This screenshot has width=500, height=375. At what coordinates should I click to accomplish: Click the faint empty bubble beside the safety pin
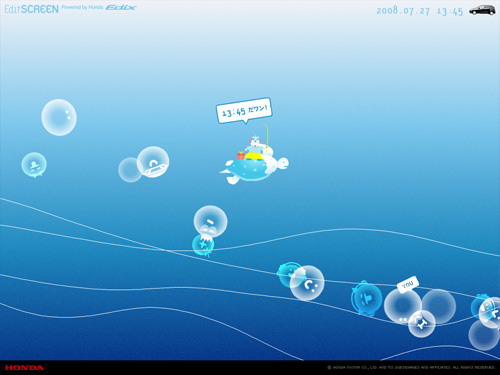[x=130, y=170]
